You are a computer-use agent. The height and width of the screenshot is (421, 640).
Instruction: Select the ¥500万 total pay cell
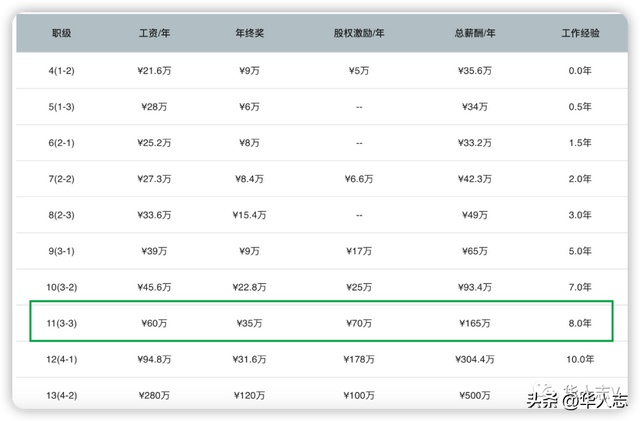(x=475, y=395)
